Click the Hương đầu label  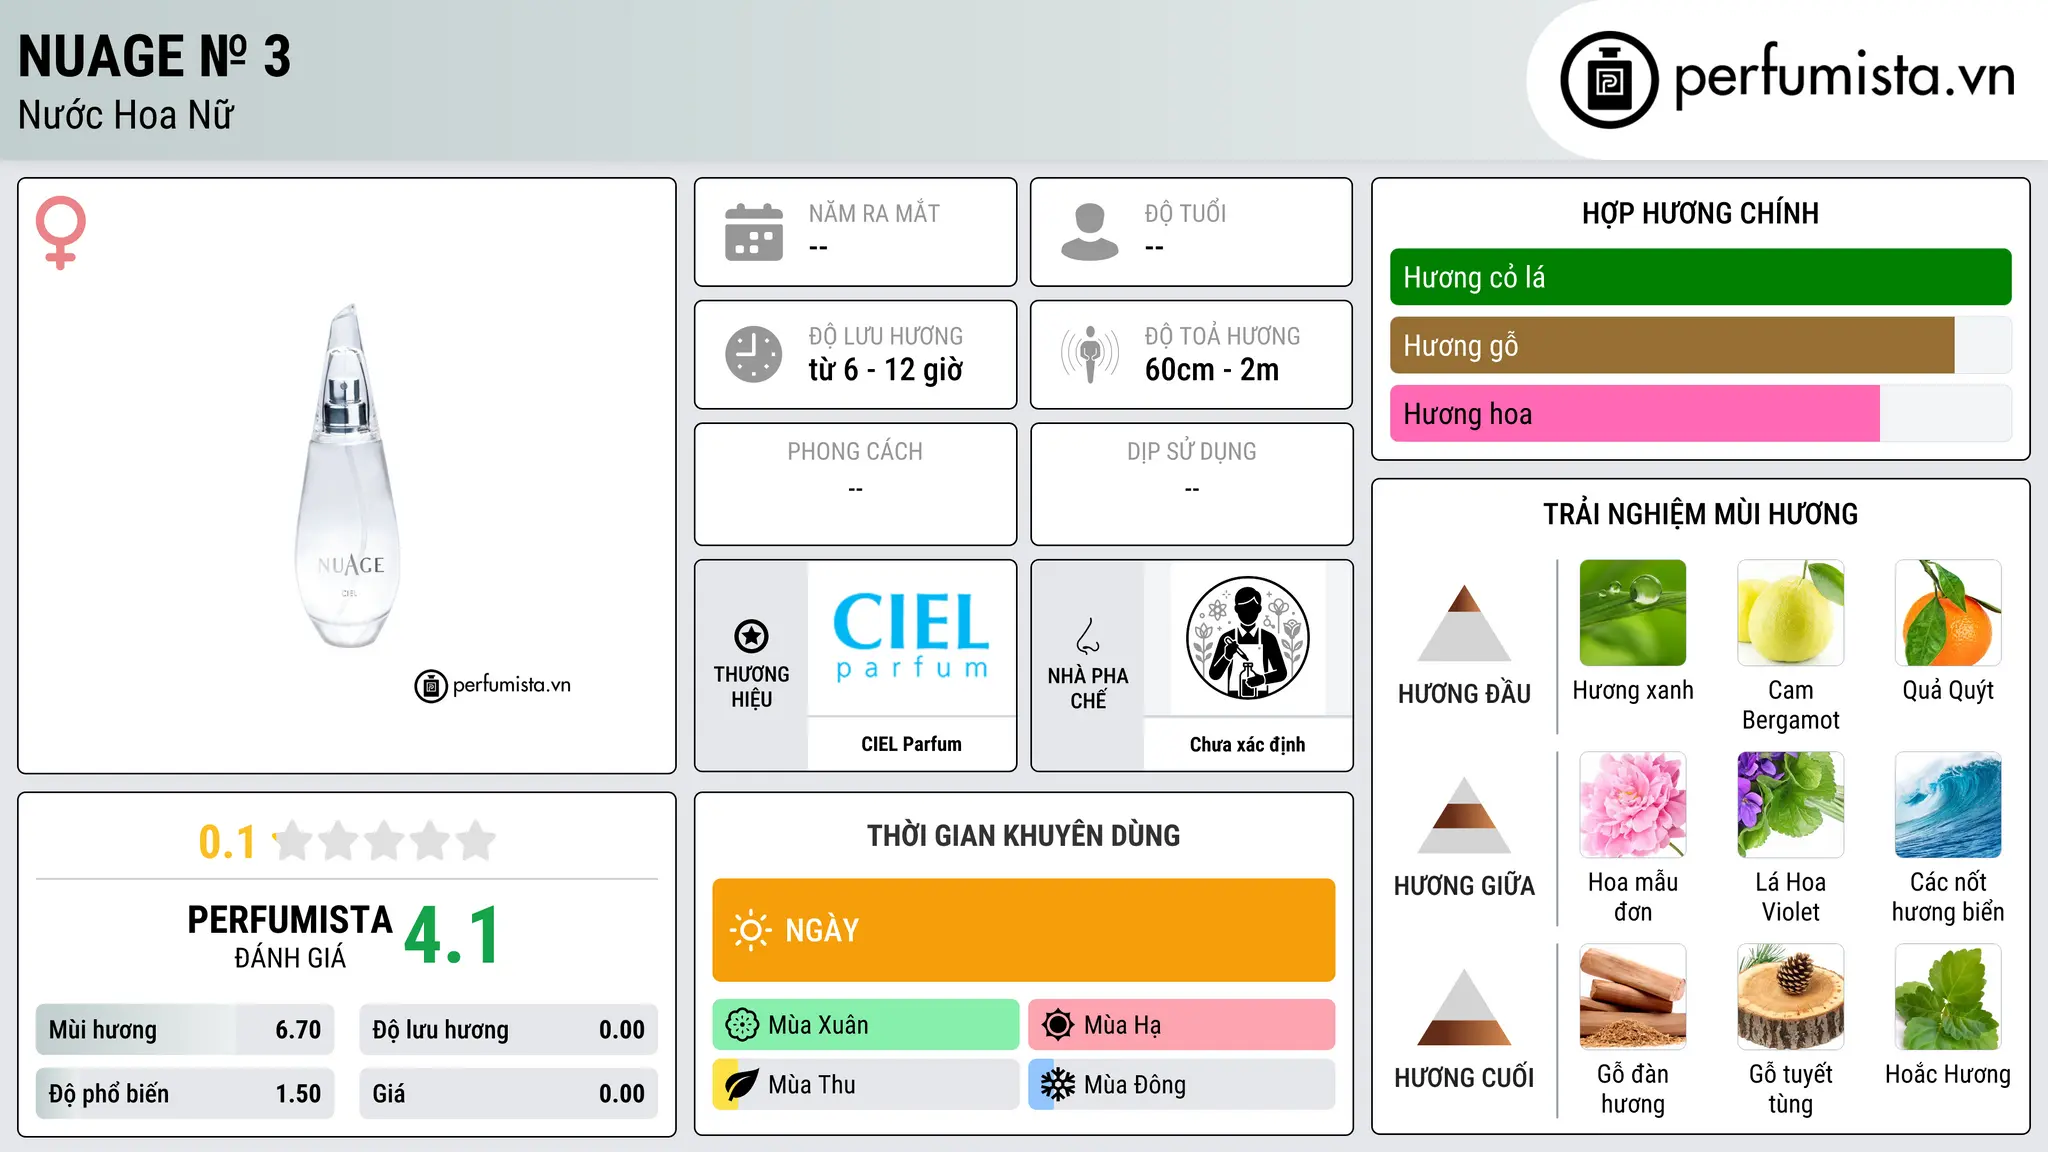(x=1464, y=694)
